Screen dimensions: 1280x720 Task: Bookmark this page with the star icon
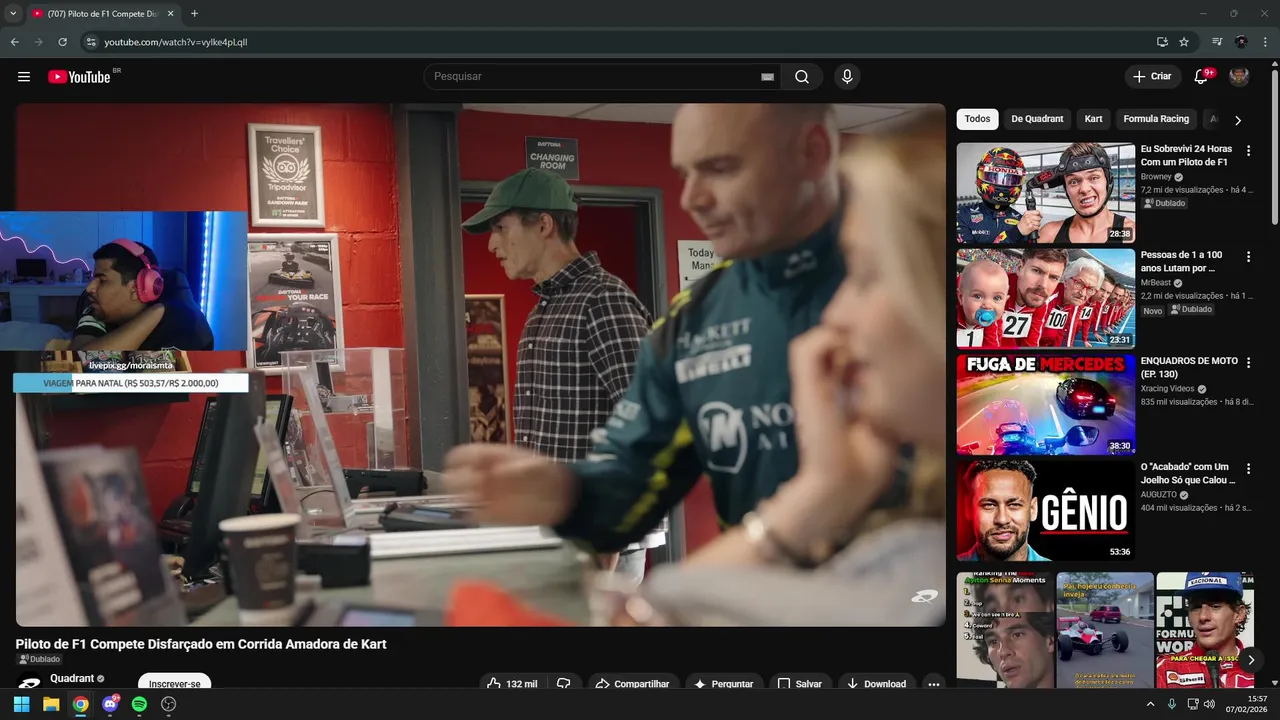1184,42
